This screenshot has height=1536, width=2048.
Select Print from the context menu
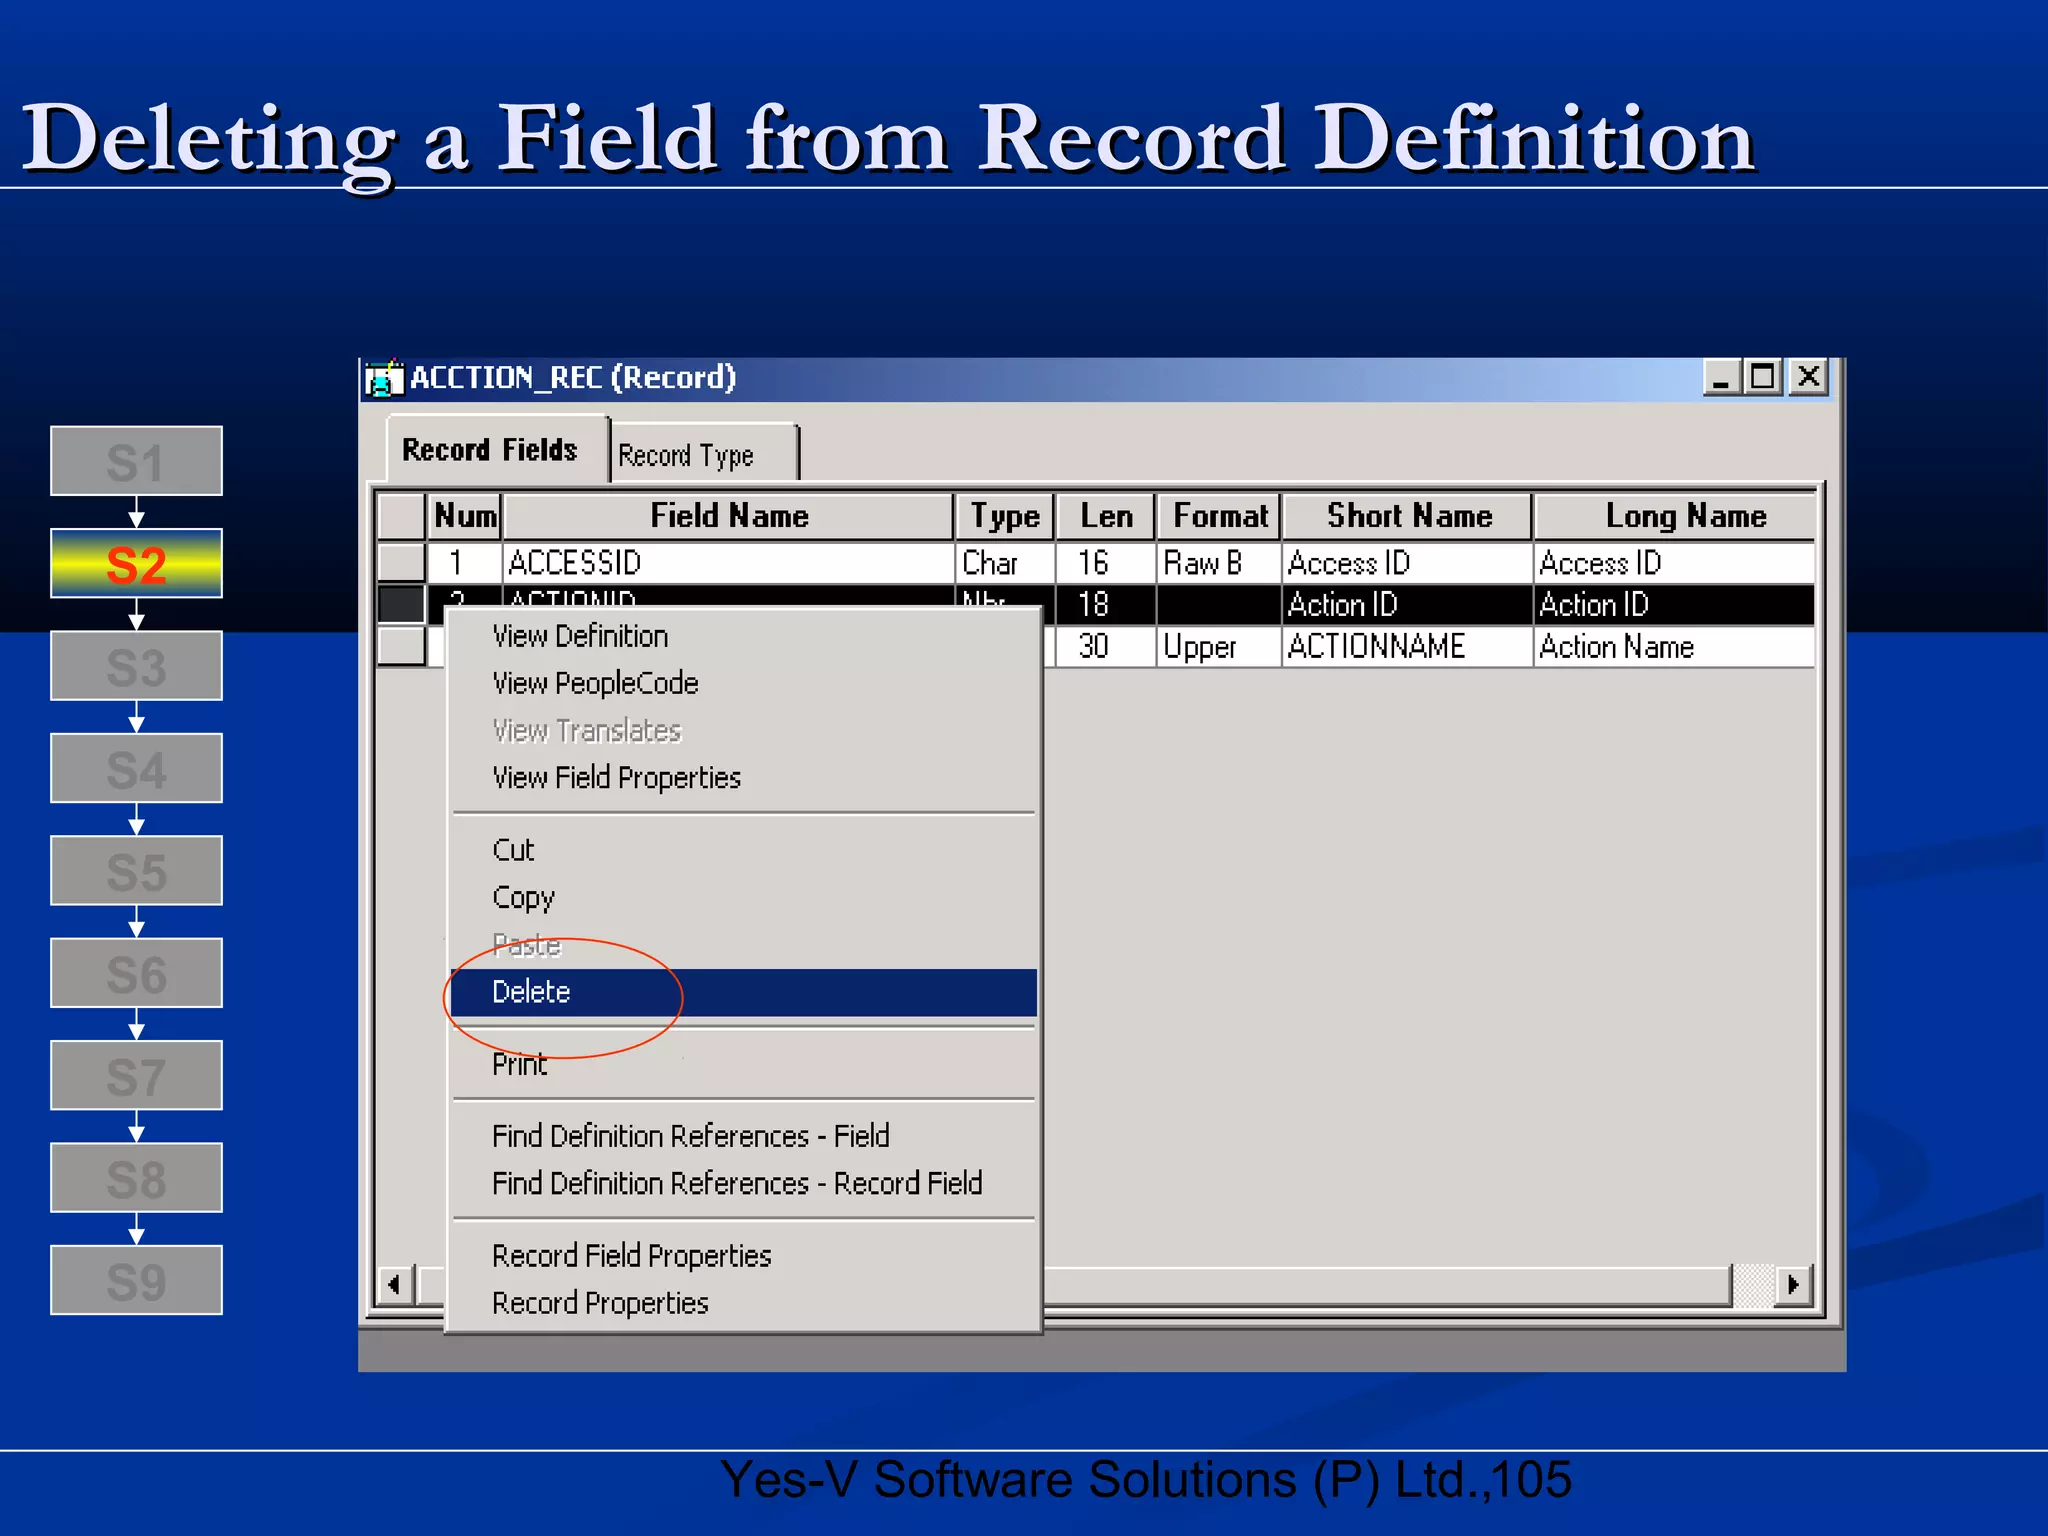(x=743, y=1064)
